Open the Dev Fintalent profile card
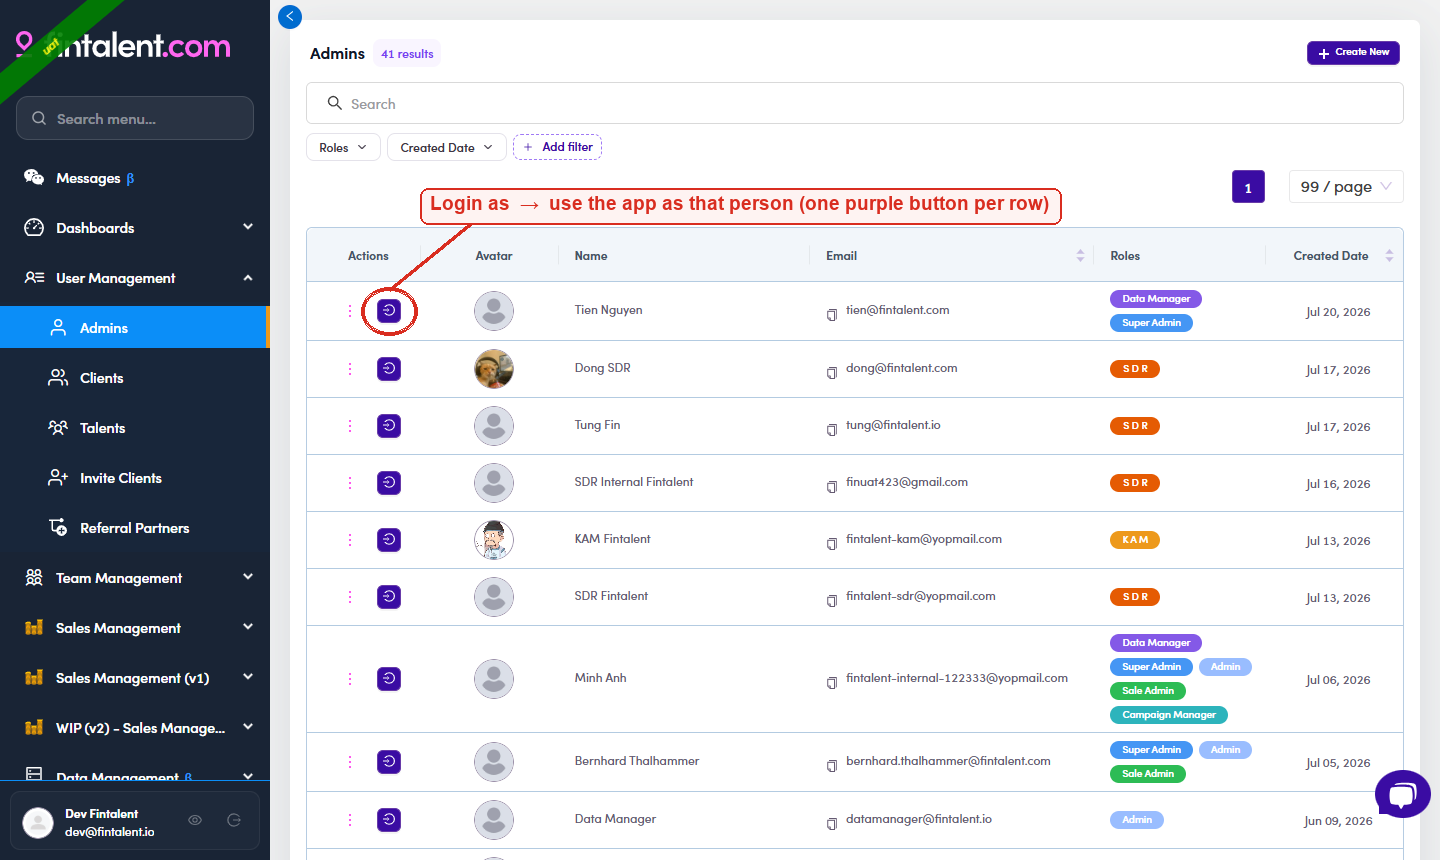 click(135, 821)
